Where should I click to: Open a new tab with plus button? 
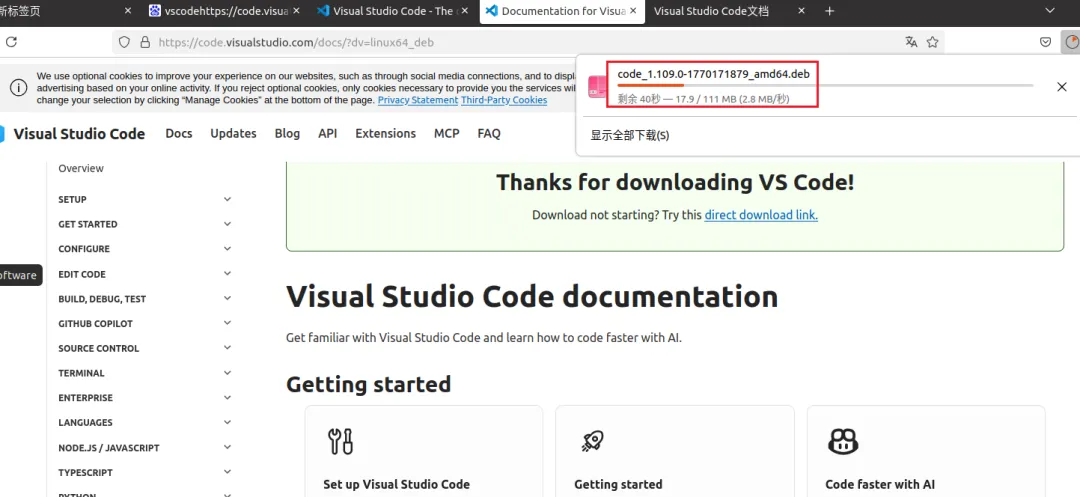coord(829,11)
